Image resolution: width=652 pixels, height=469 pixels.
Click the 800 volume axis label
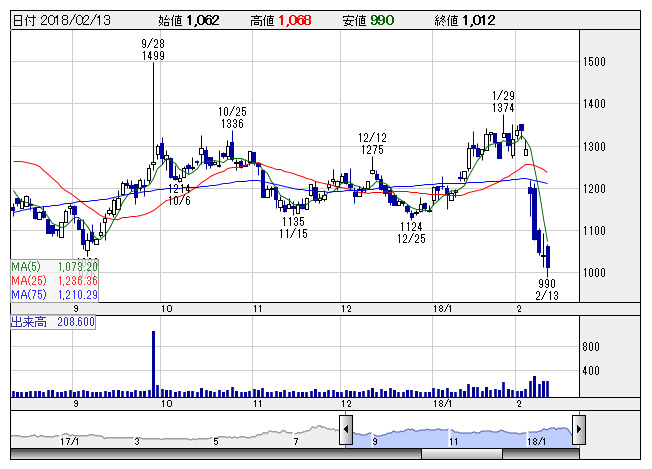(591, 347)
